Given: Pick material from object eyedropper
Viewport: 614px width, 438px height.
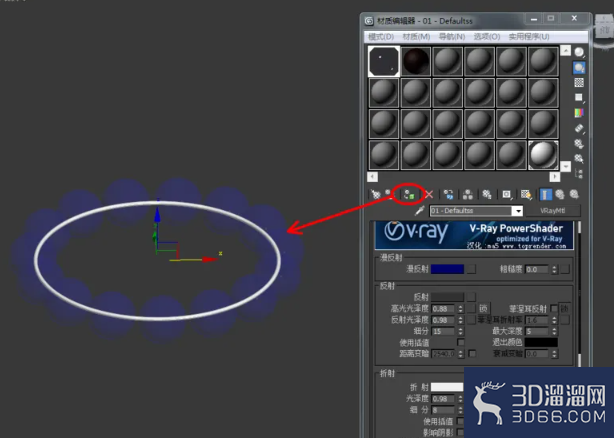Looking at the screenshot, I should point(419,211).
